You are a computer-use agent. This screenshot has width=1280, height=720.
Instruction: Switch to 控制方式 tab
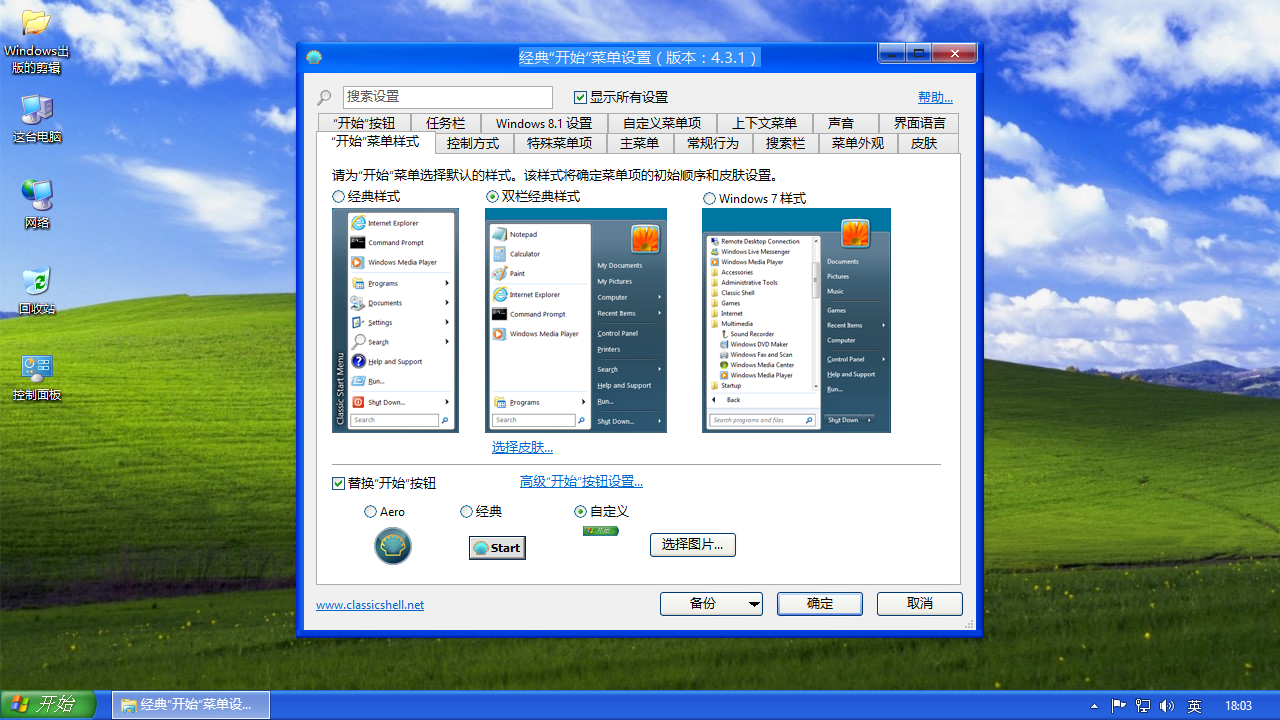click(x=473, y=143)
